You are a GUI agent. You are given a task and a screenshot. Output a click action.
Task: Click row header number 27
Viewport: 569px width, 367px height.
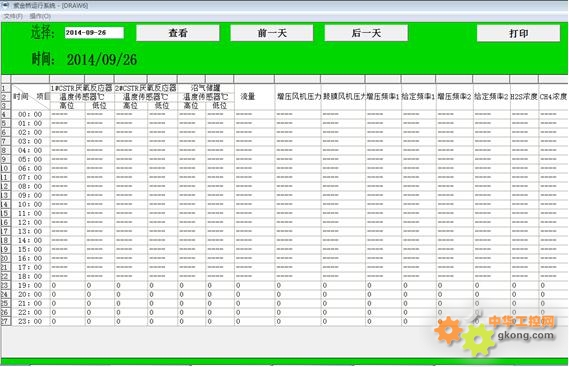click(x=5, y=321)
